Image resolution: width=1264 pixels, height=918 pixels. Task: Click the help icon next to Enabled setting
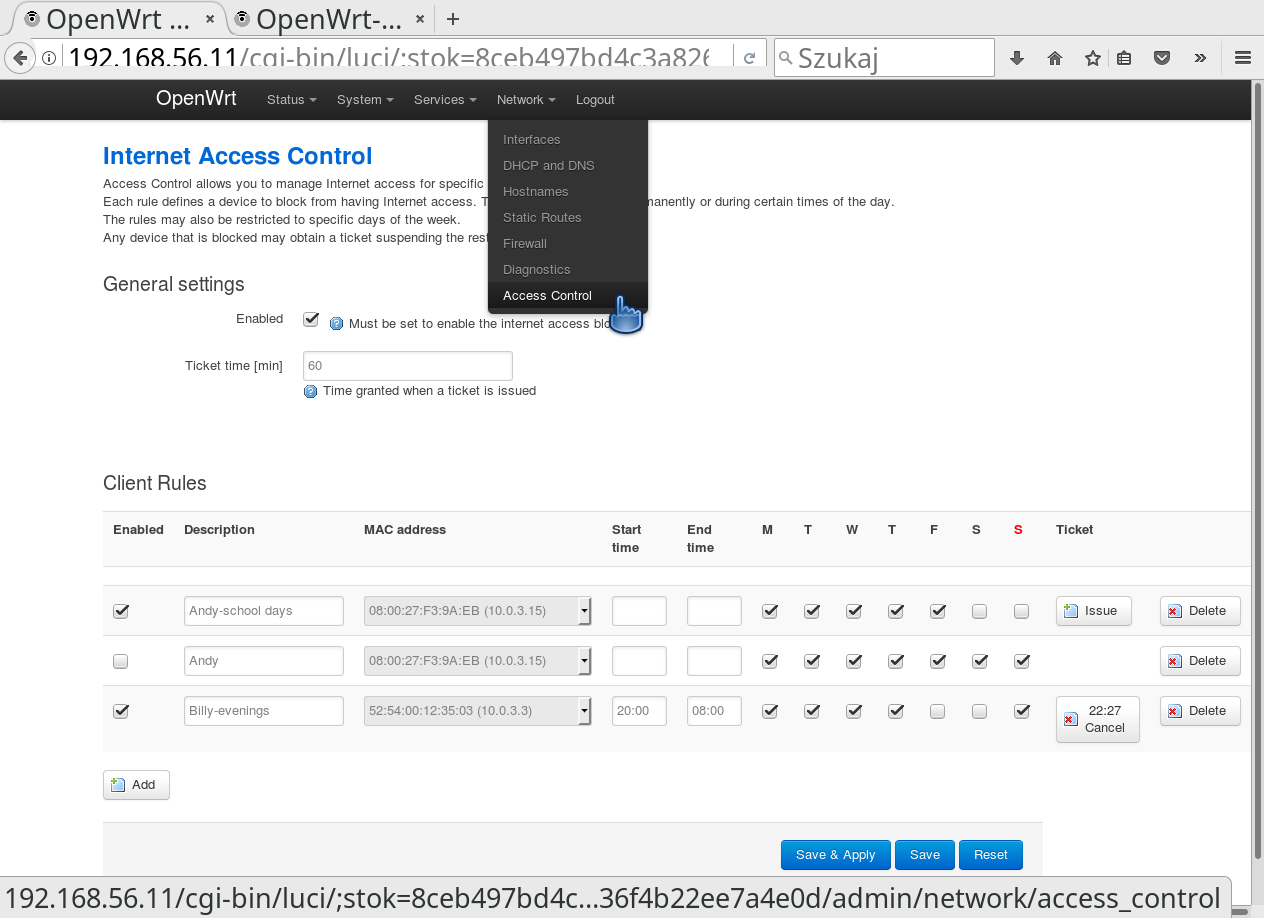(336, 324)
